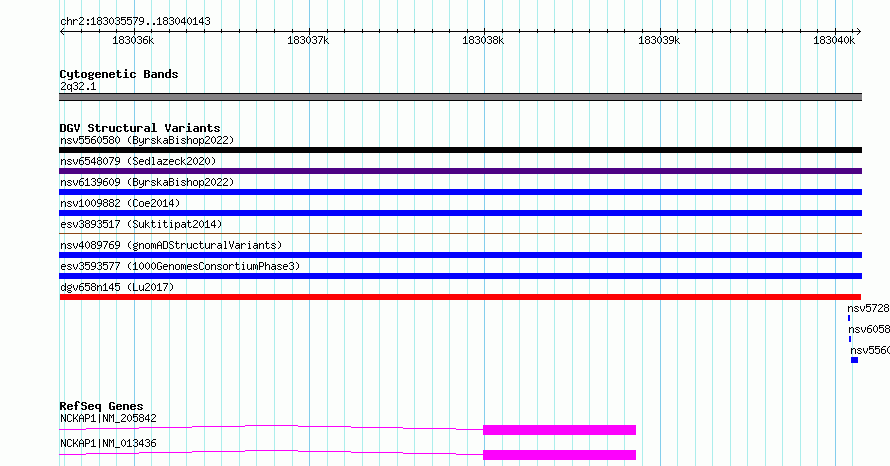Image resolution: width=890 pixels, height=466 pixels.
Task: Select the red dgv658n145 variant bar
Action: tap(460, 297)
